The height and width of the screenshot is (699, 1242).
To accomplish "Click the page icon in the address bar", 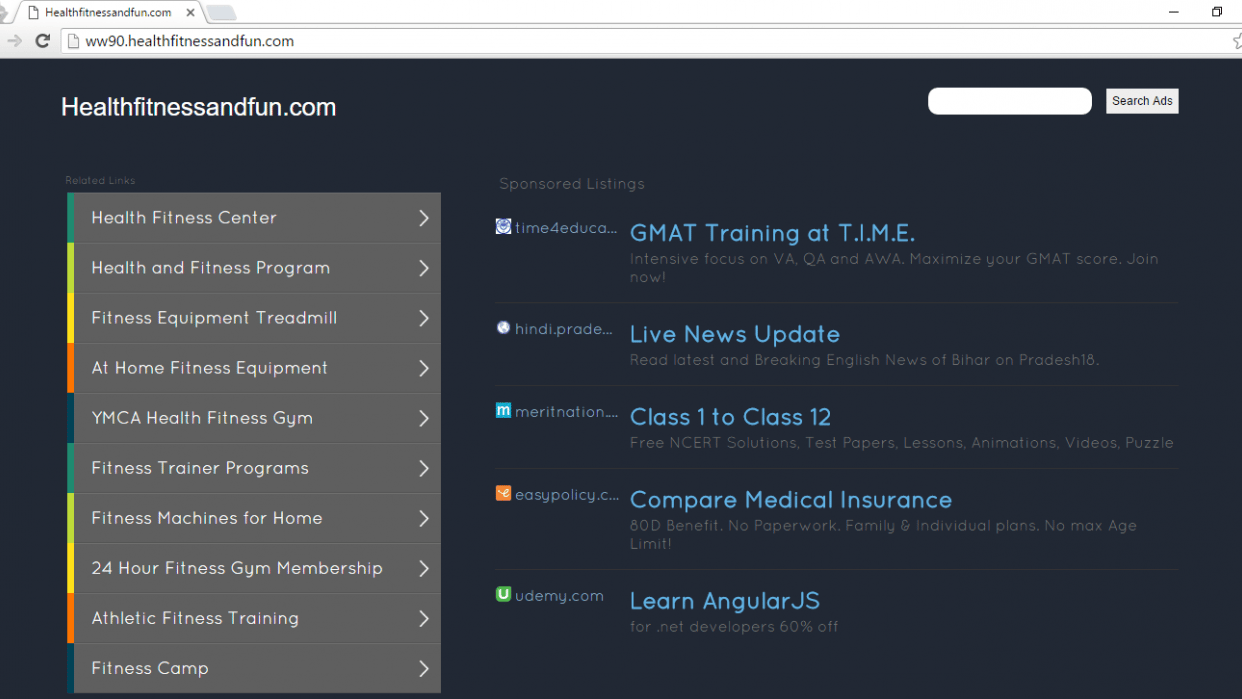I will click(73, 42).
